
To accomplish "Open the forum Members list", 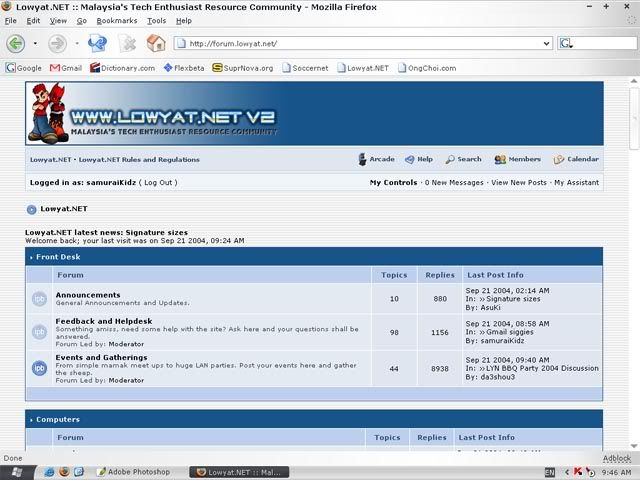I will 518,159.
